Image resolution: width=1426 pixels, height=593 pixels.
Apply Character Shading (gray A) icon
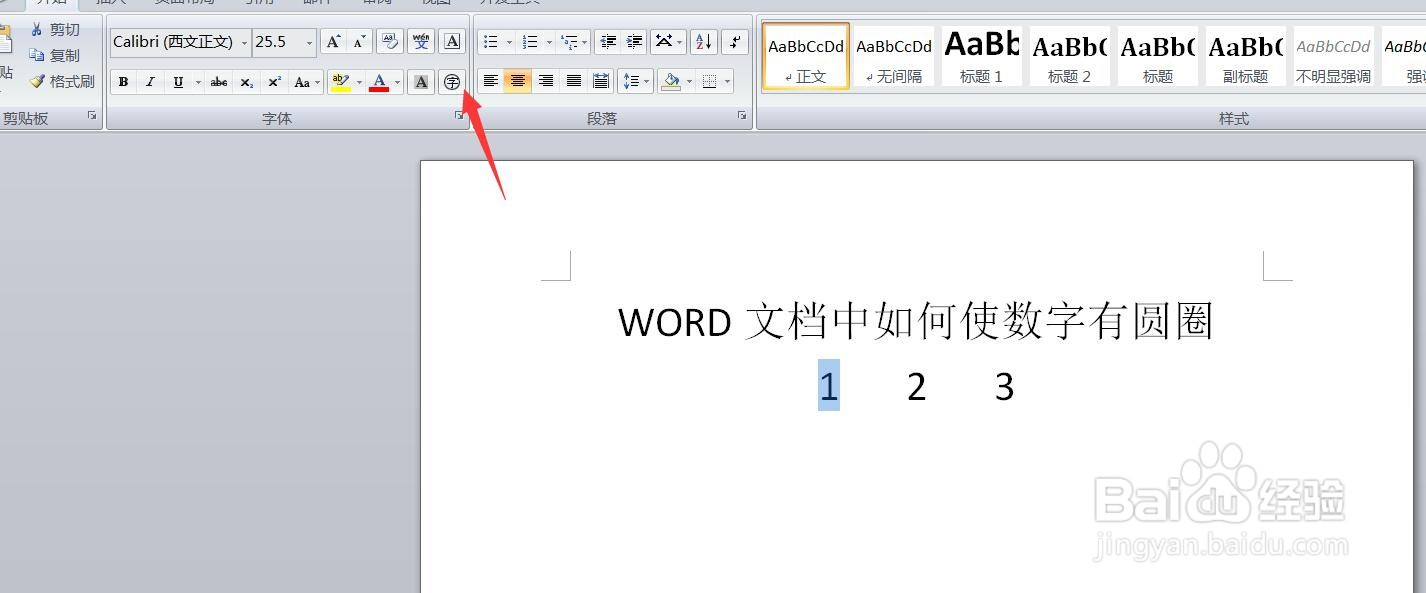(422, 82)
